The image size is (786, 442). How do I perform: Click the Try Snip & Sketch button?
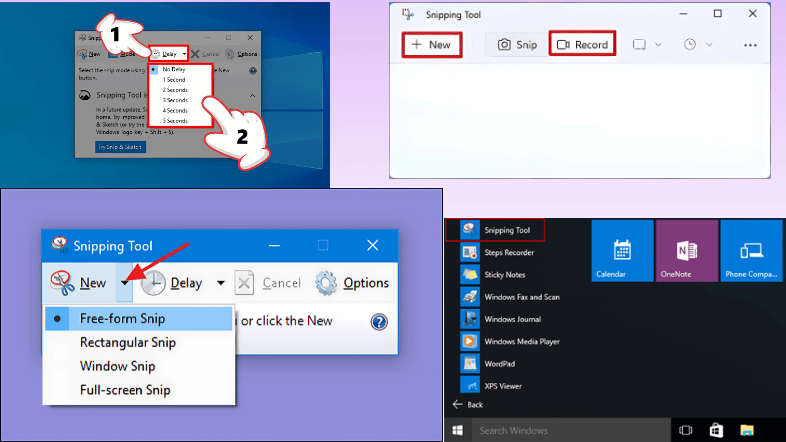coord(120,147)
